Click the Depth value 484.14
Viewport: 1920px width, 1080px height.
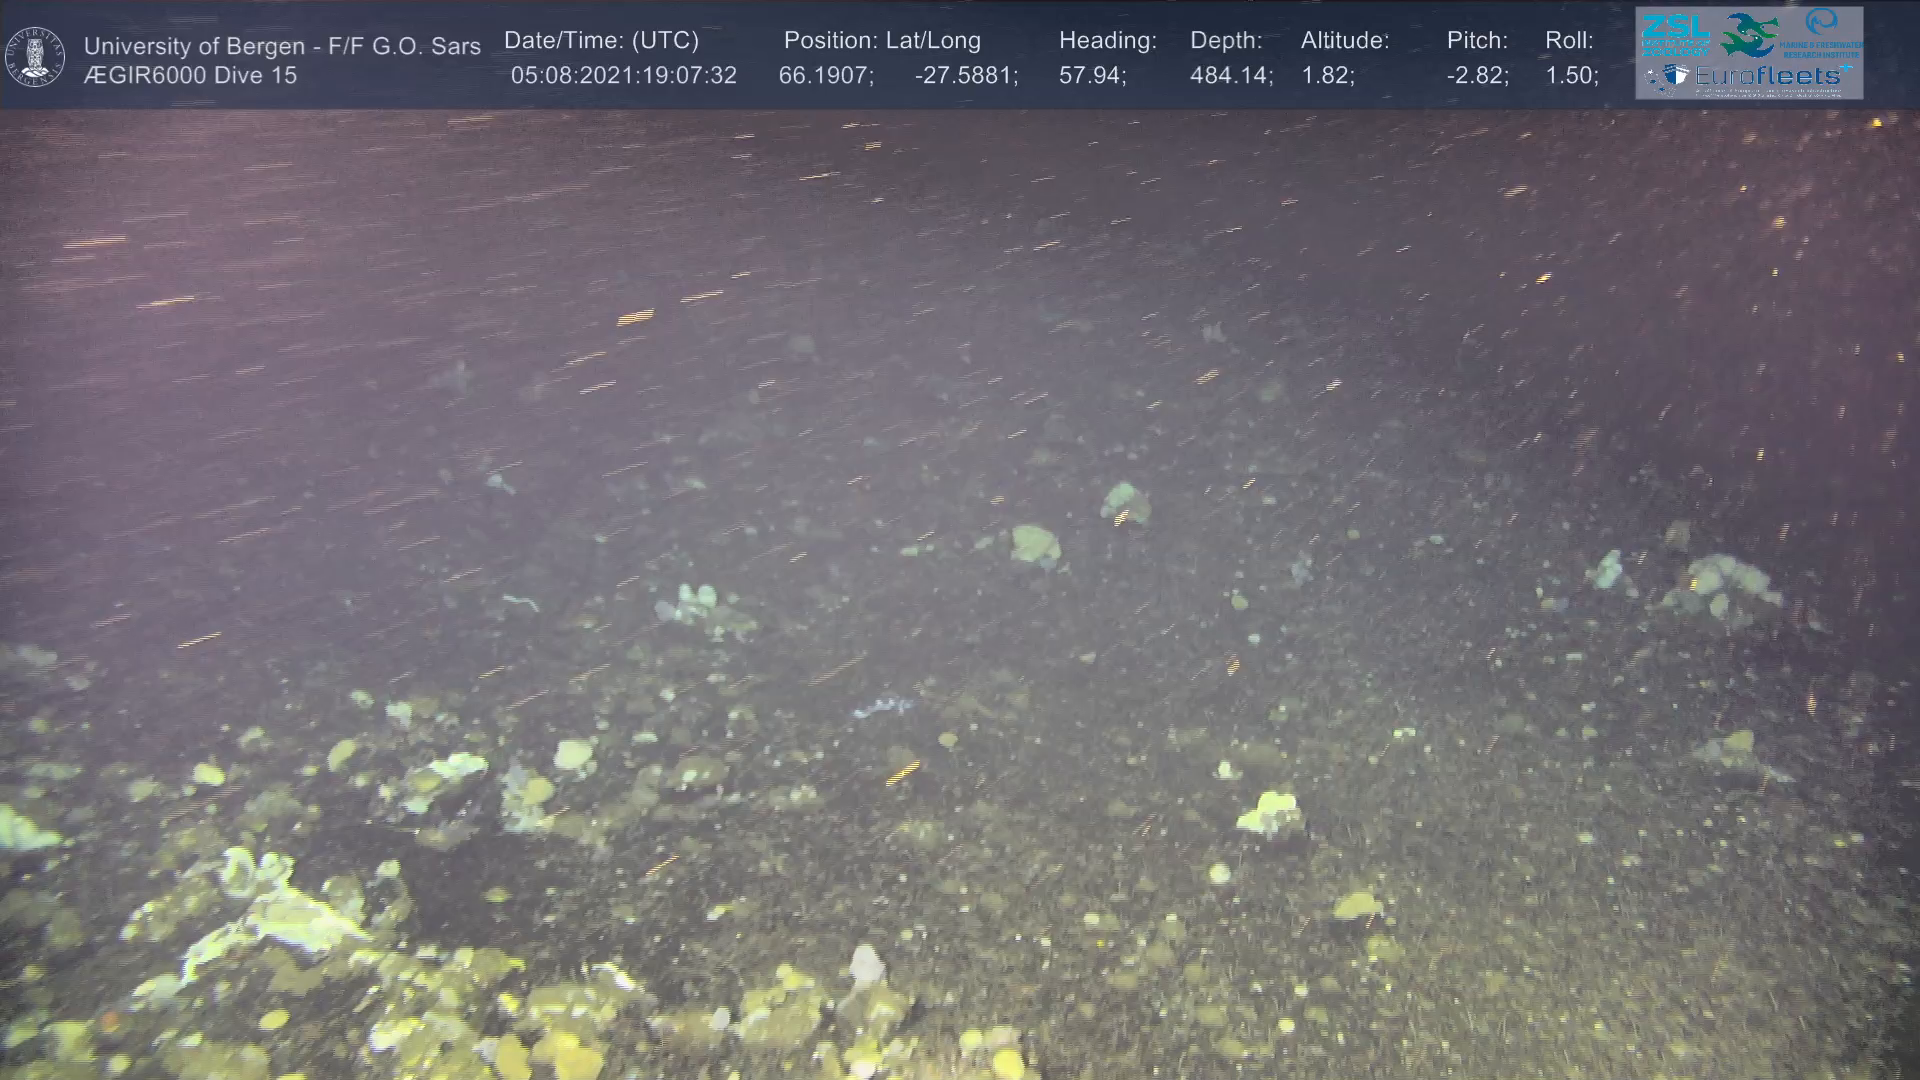click(x=1230, y=75)
